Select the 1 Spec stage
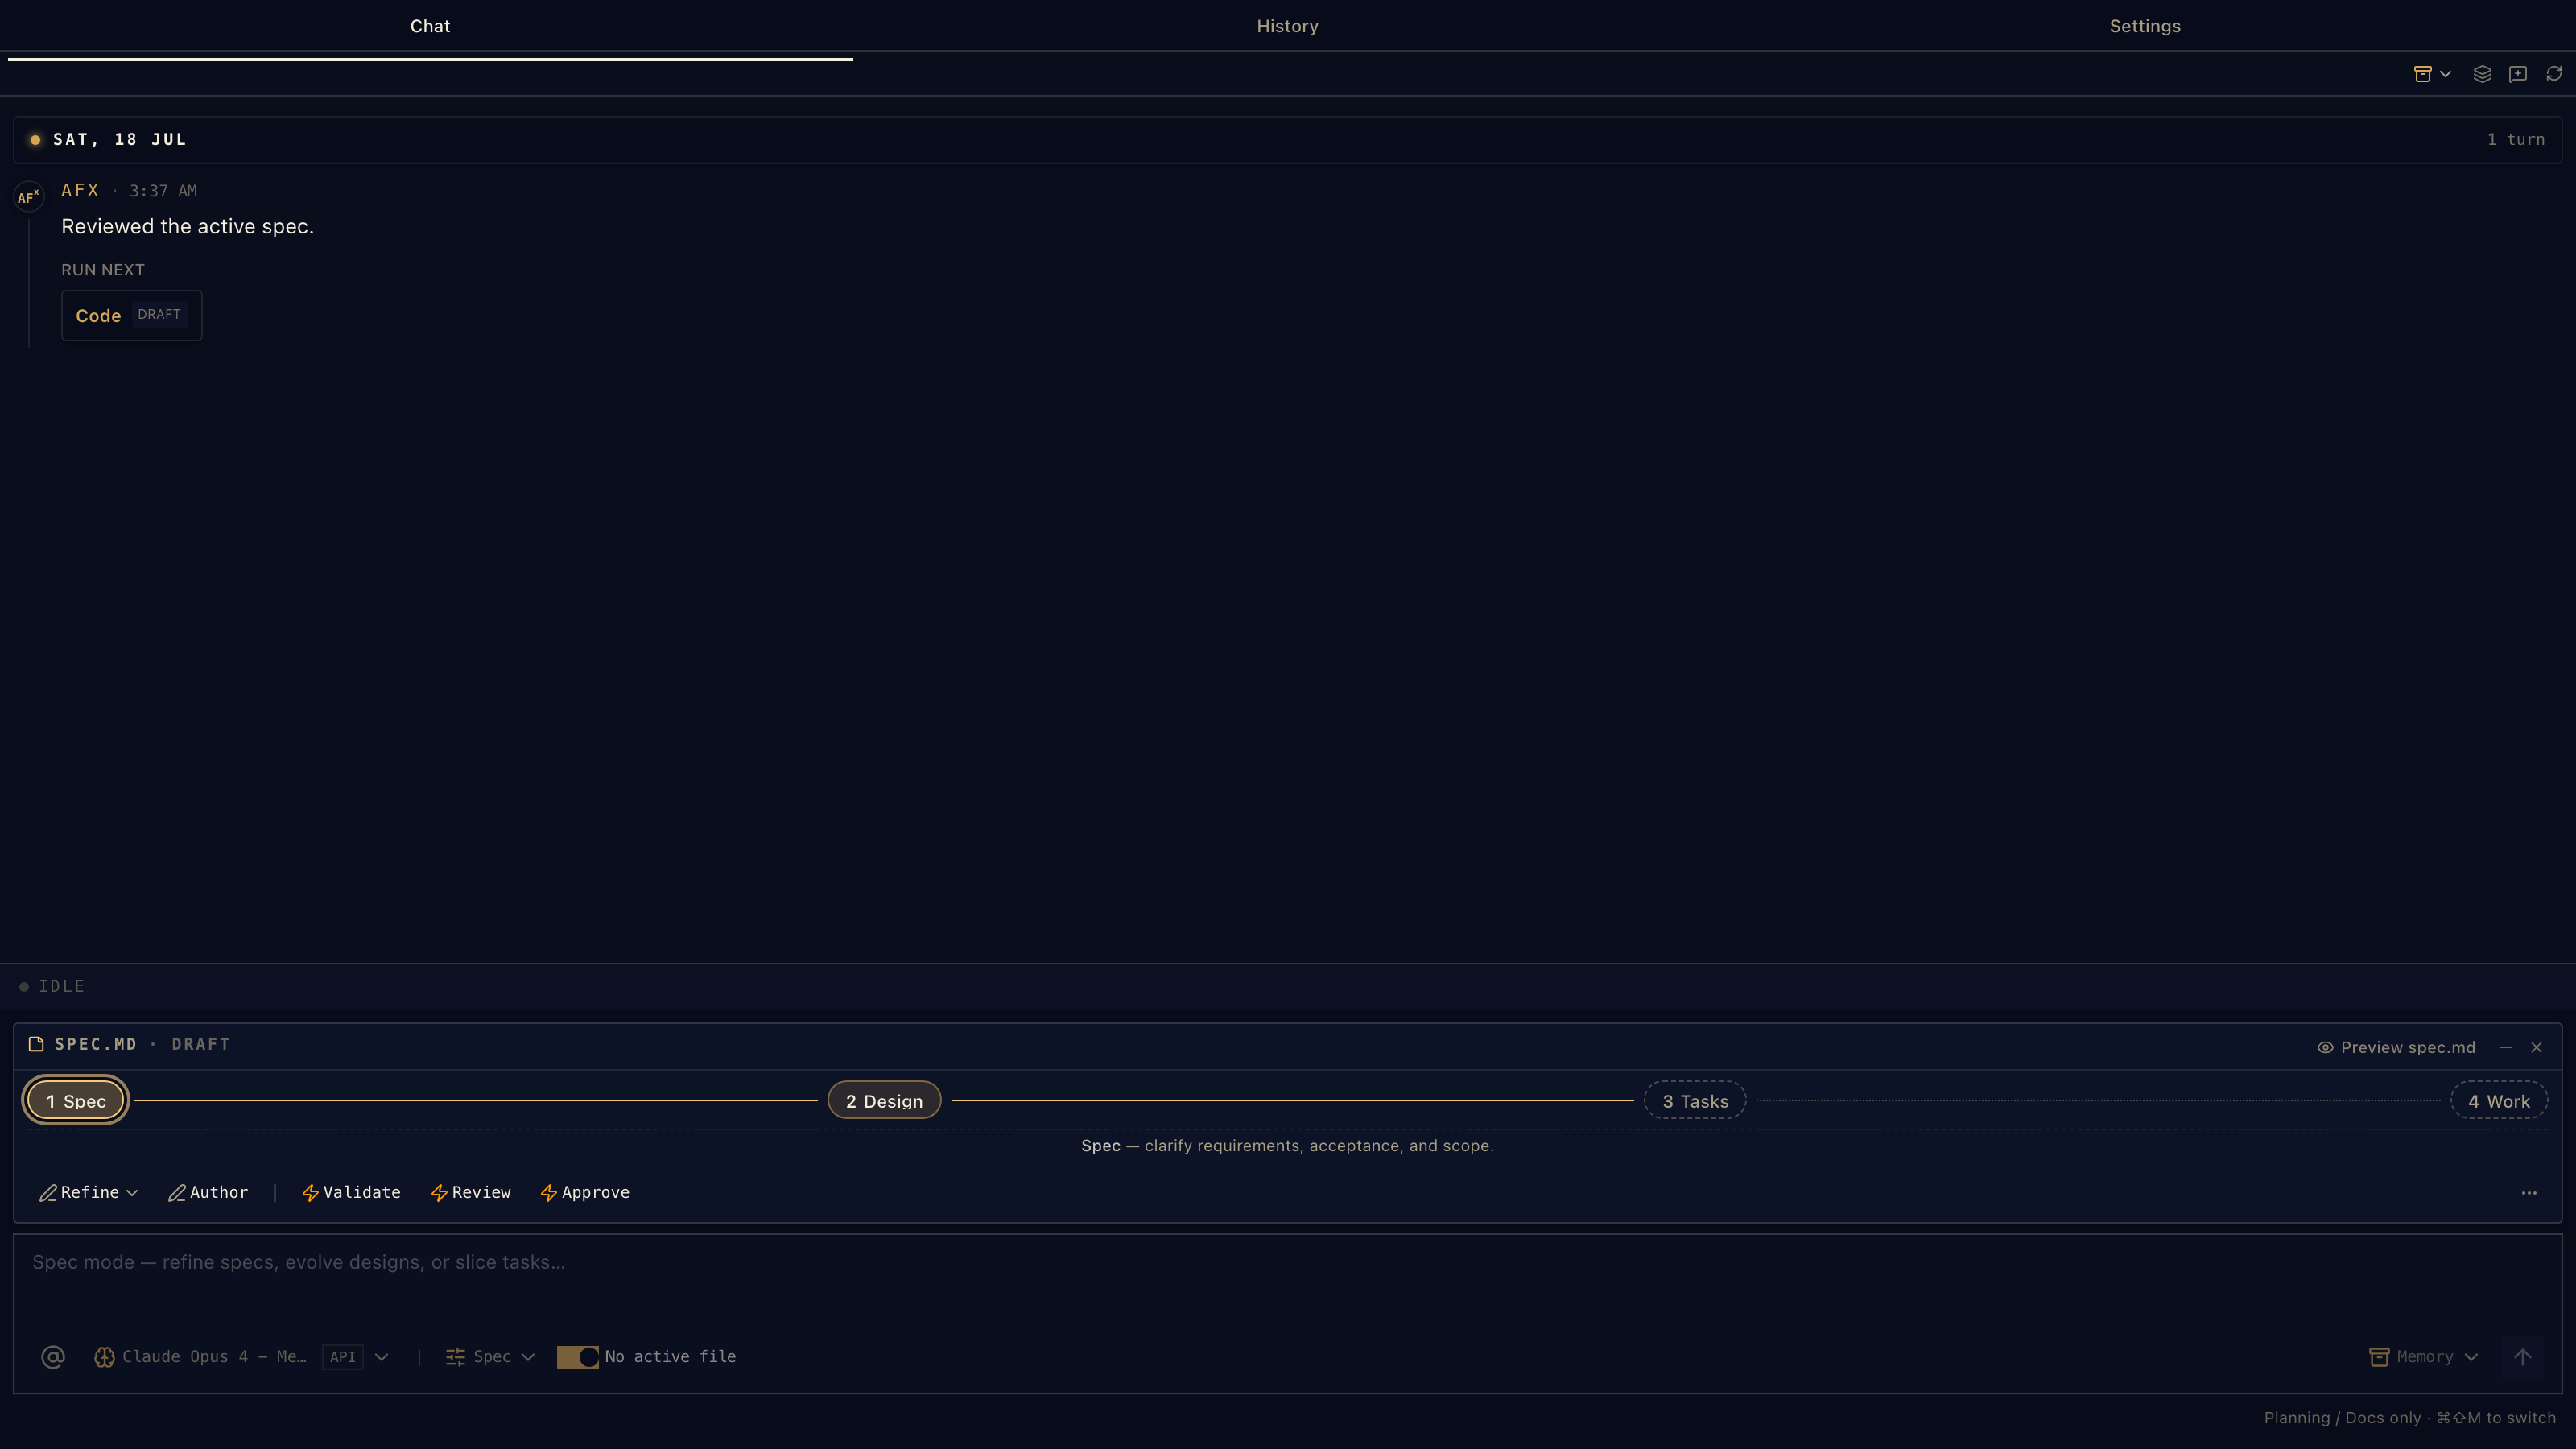The image size is (2576, 1449). [76, 1100]
